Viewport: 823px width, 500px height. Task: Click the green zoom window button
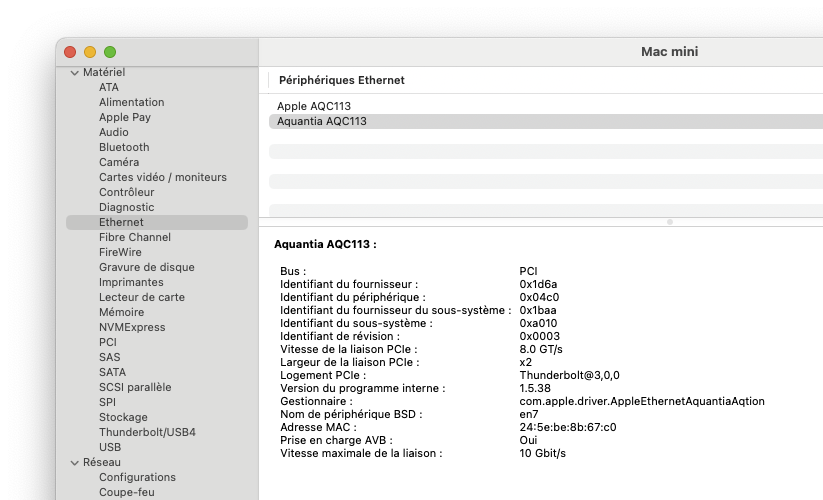[x=110, y=52]
